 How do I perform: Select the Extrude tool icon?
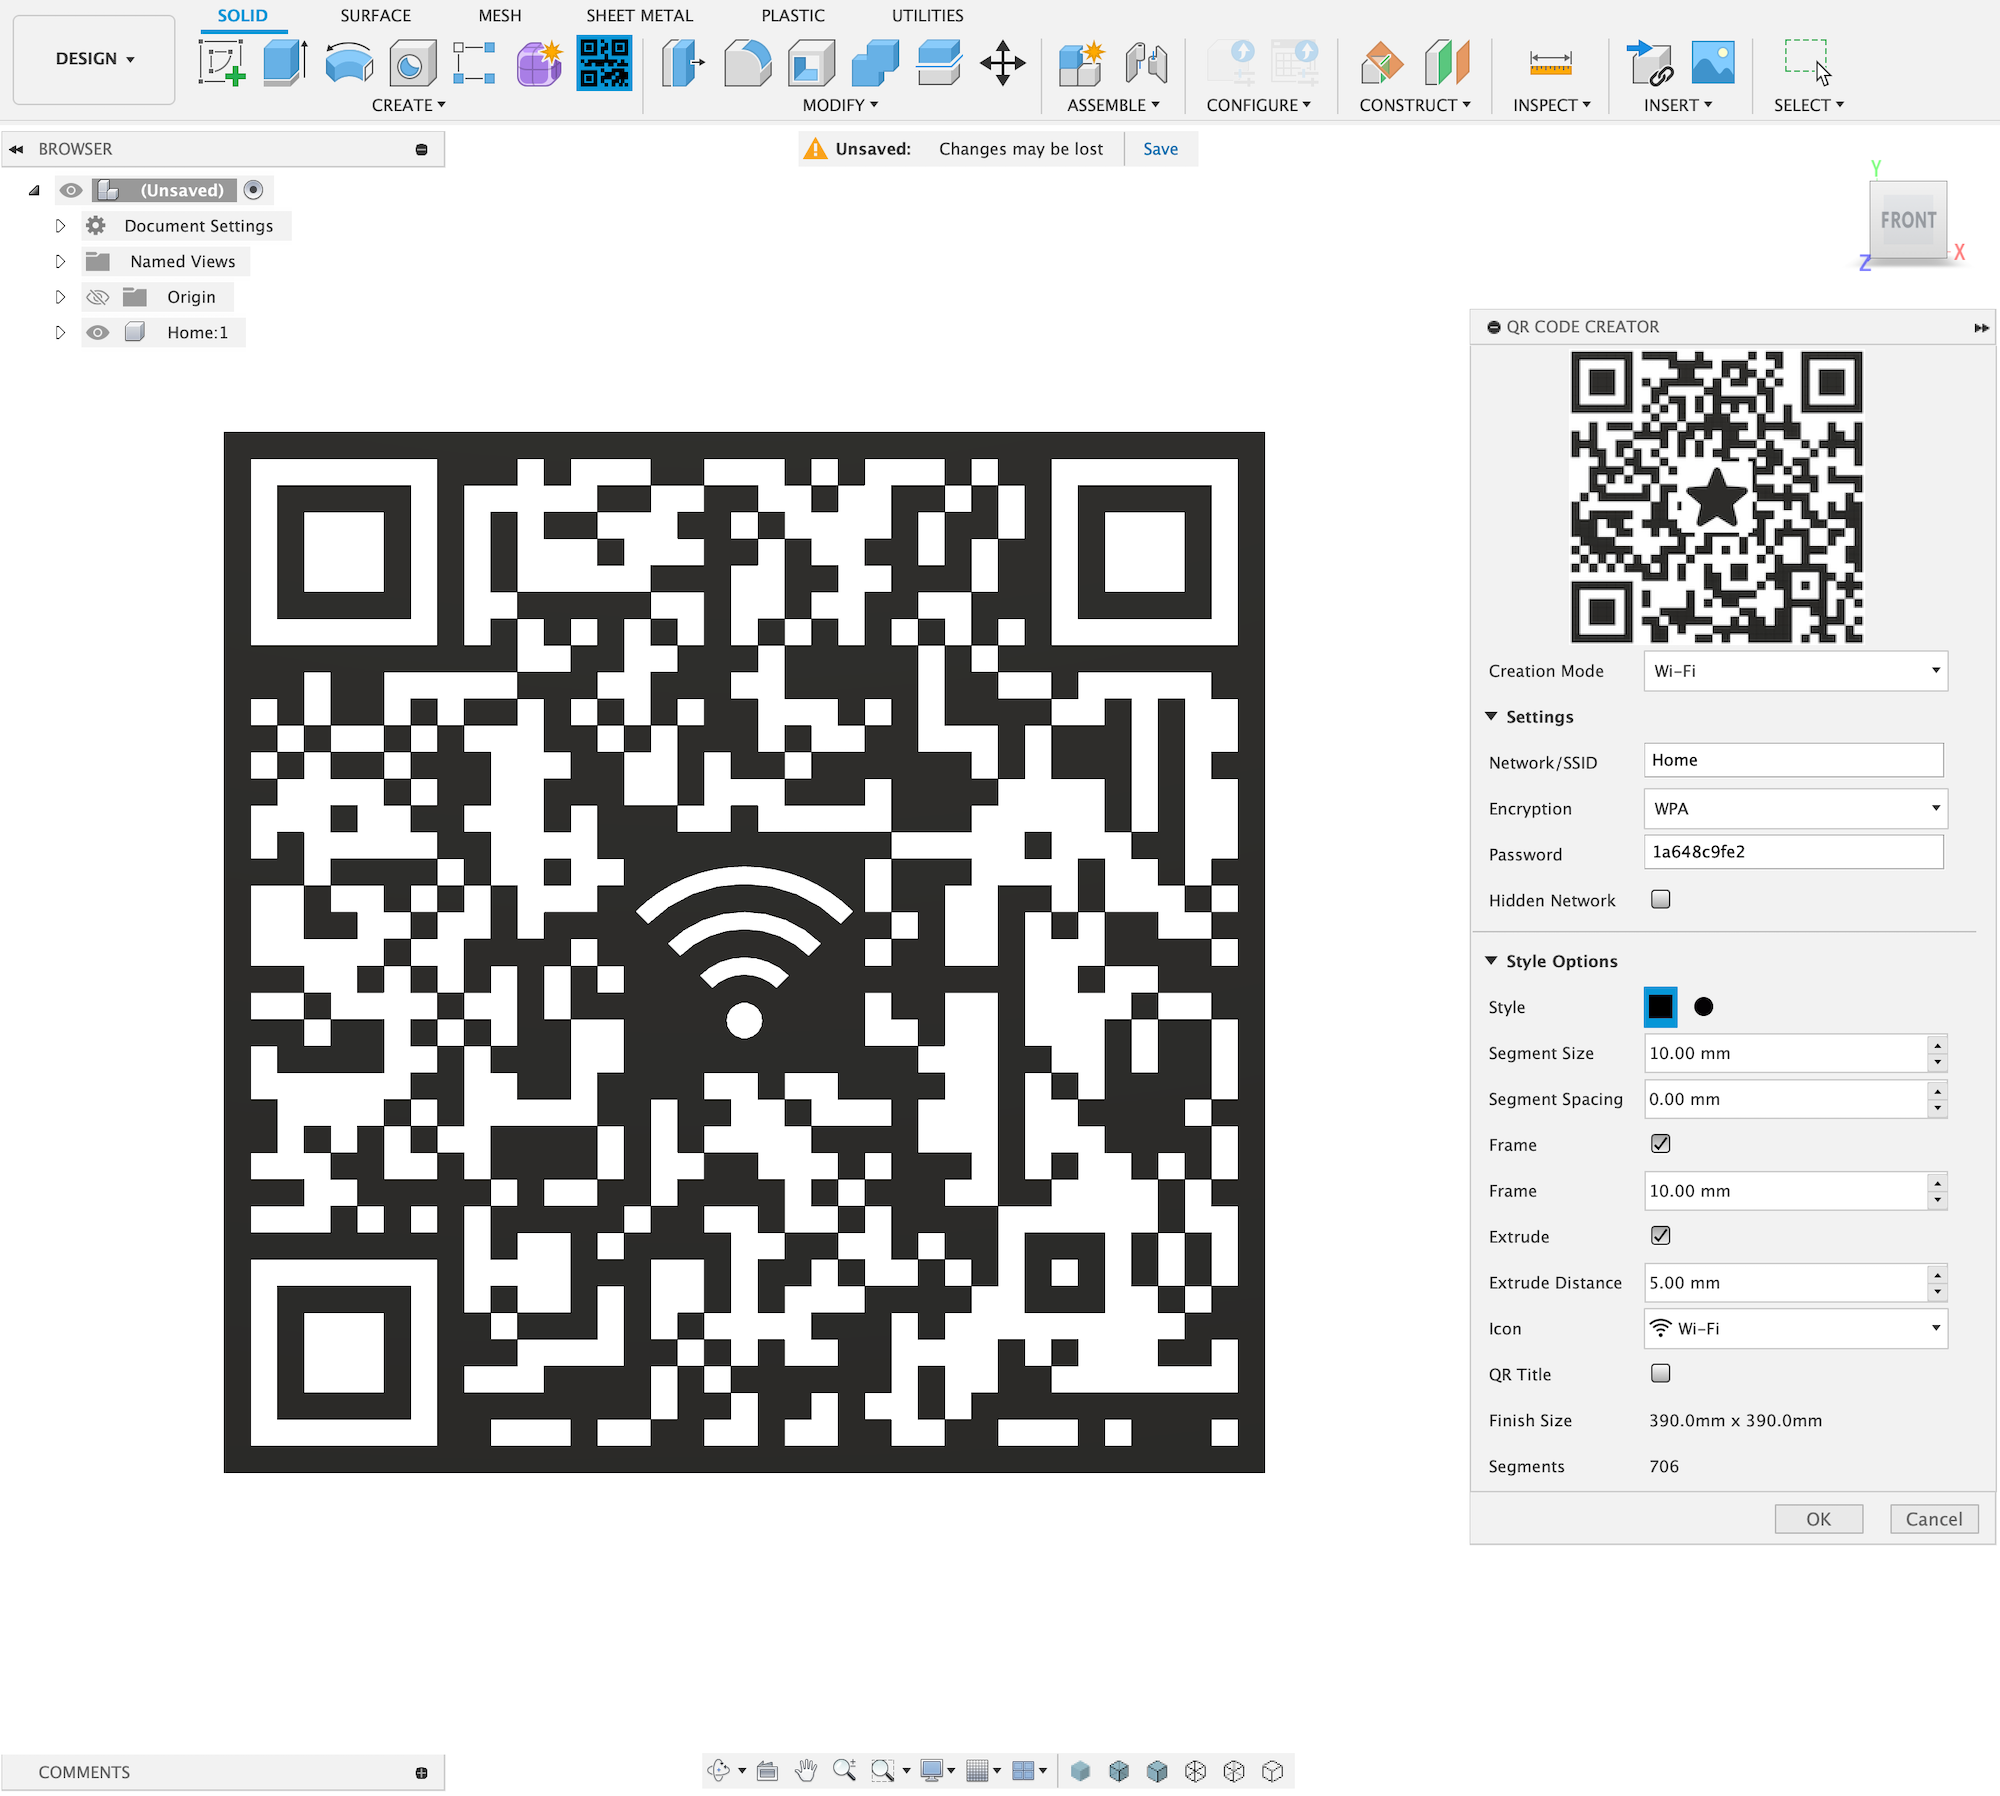point(285,63)
